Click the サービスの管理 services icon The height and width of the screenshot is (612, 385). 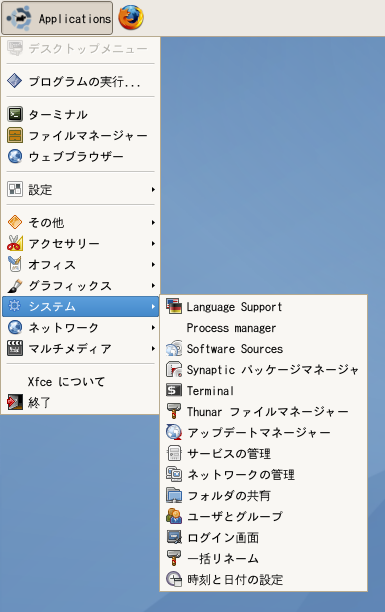click(174, 454)
